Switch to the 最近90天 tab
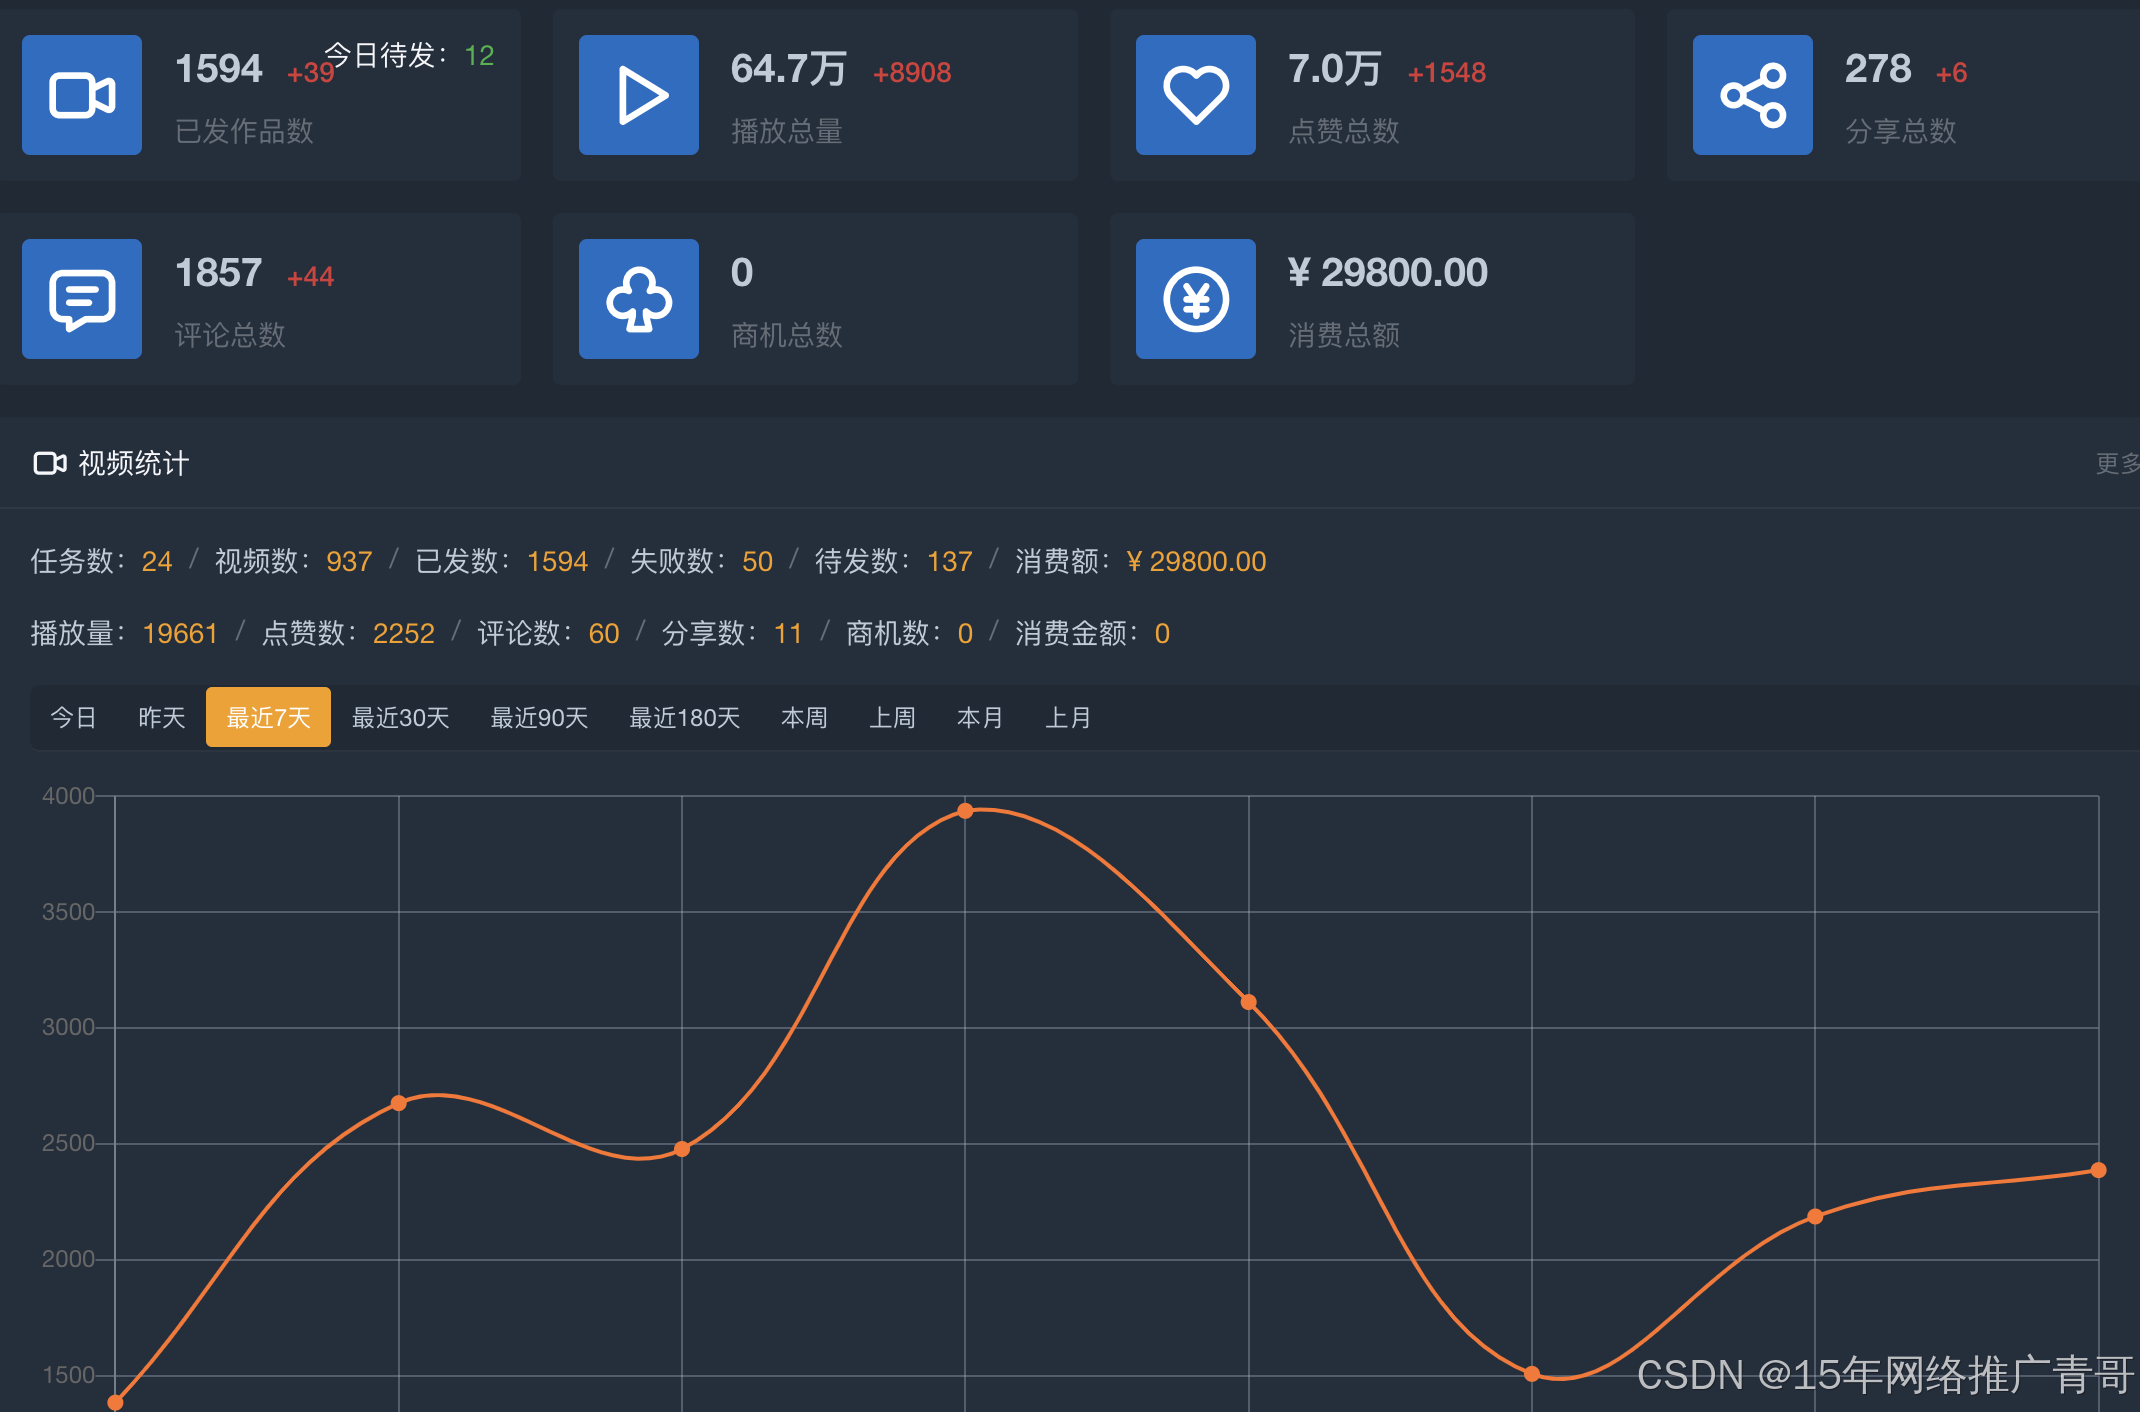 pos(539,717)
